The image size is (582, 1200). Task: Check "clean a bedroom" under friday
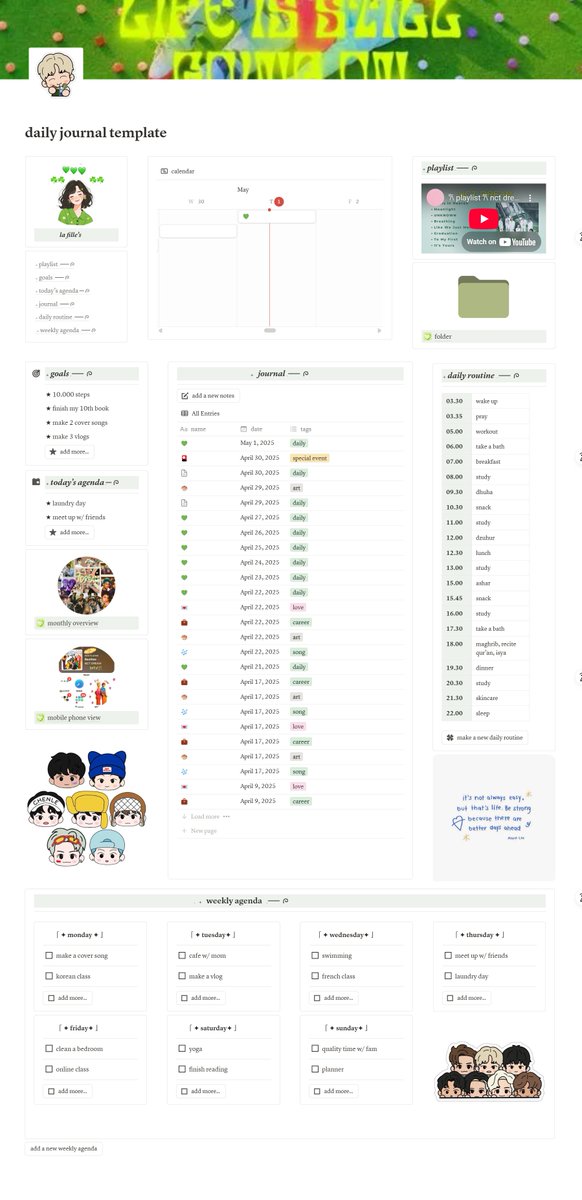tap(49, 1048)
